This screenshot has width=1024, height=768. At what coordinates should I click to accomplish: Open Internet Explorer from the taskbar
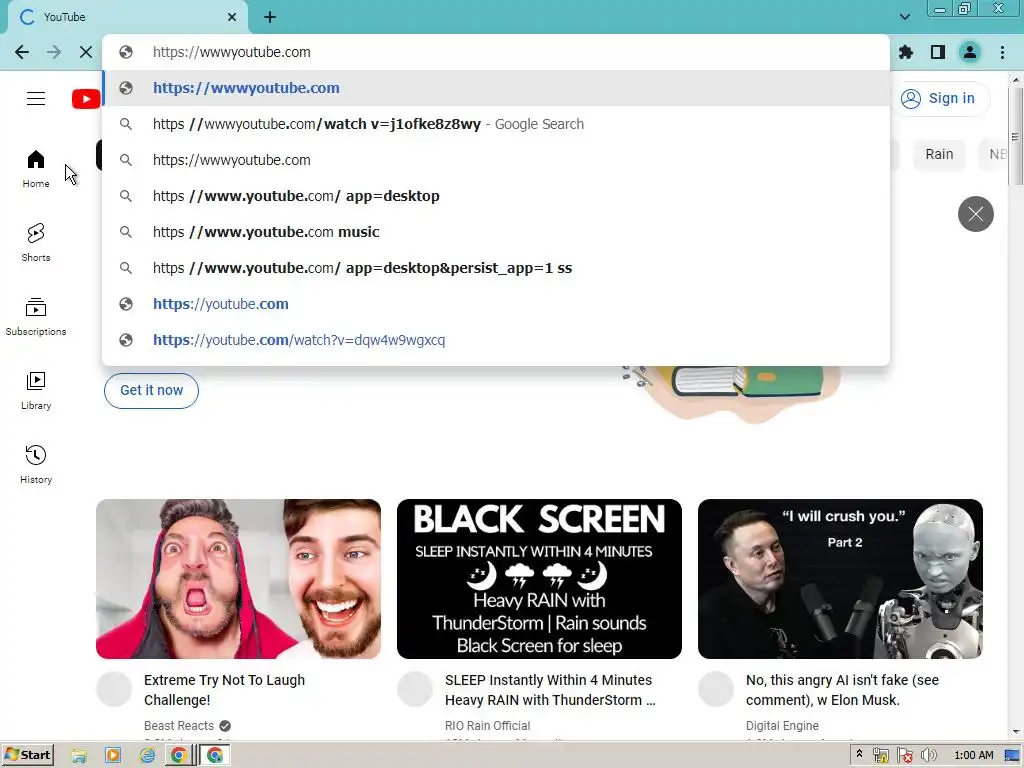[148, 756]
